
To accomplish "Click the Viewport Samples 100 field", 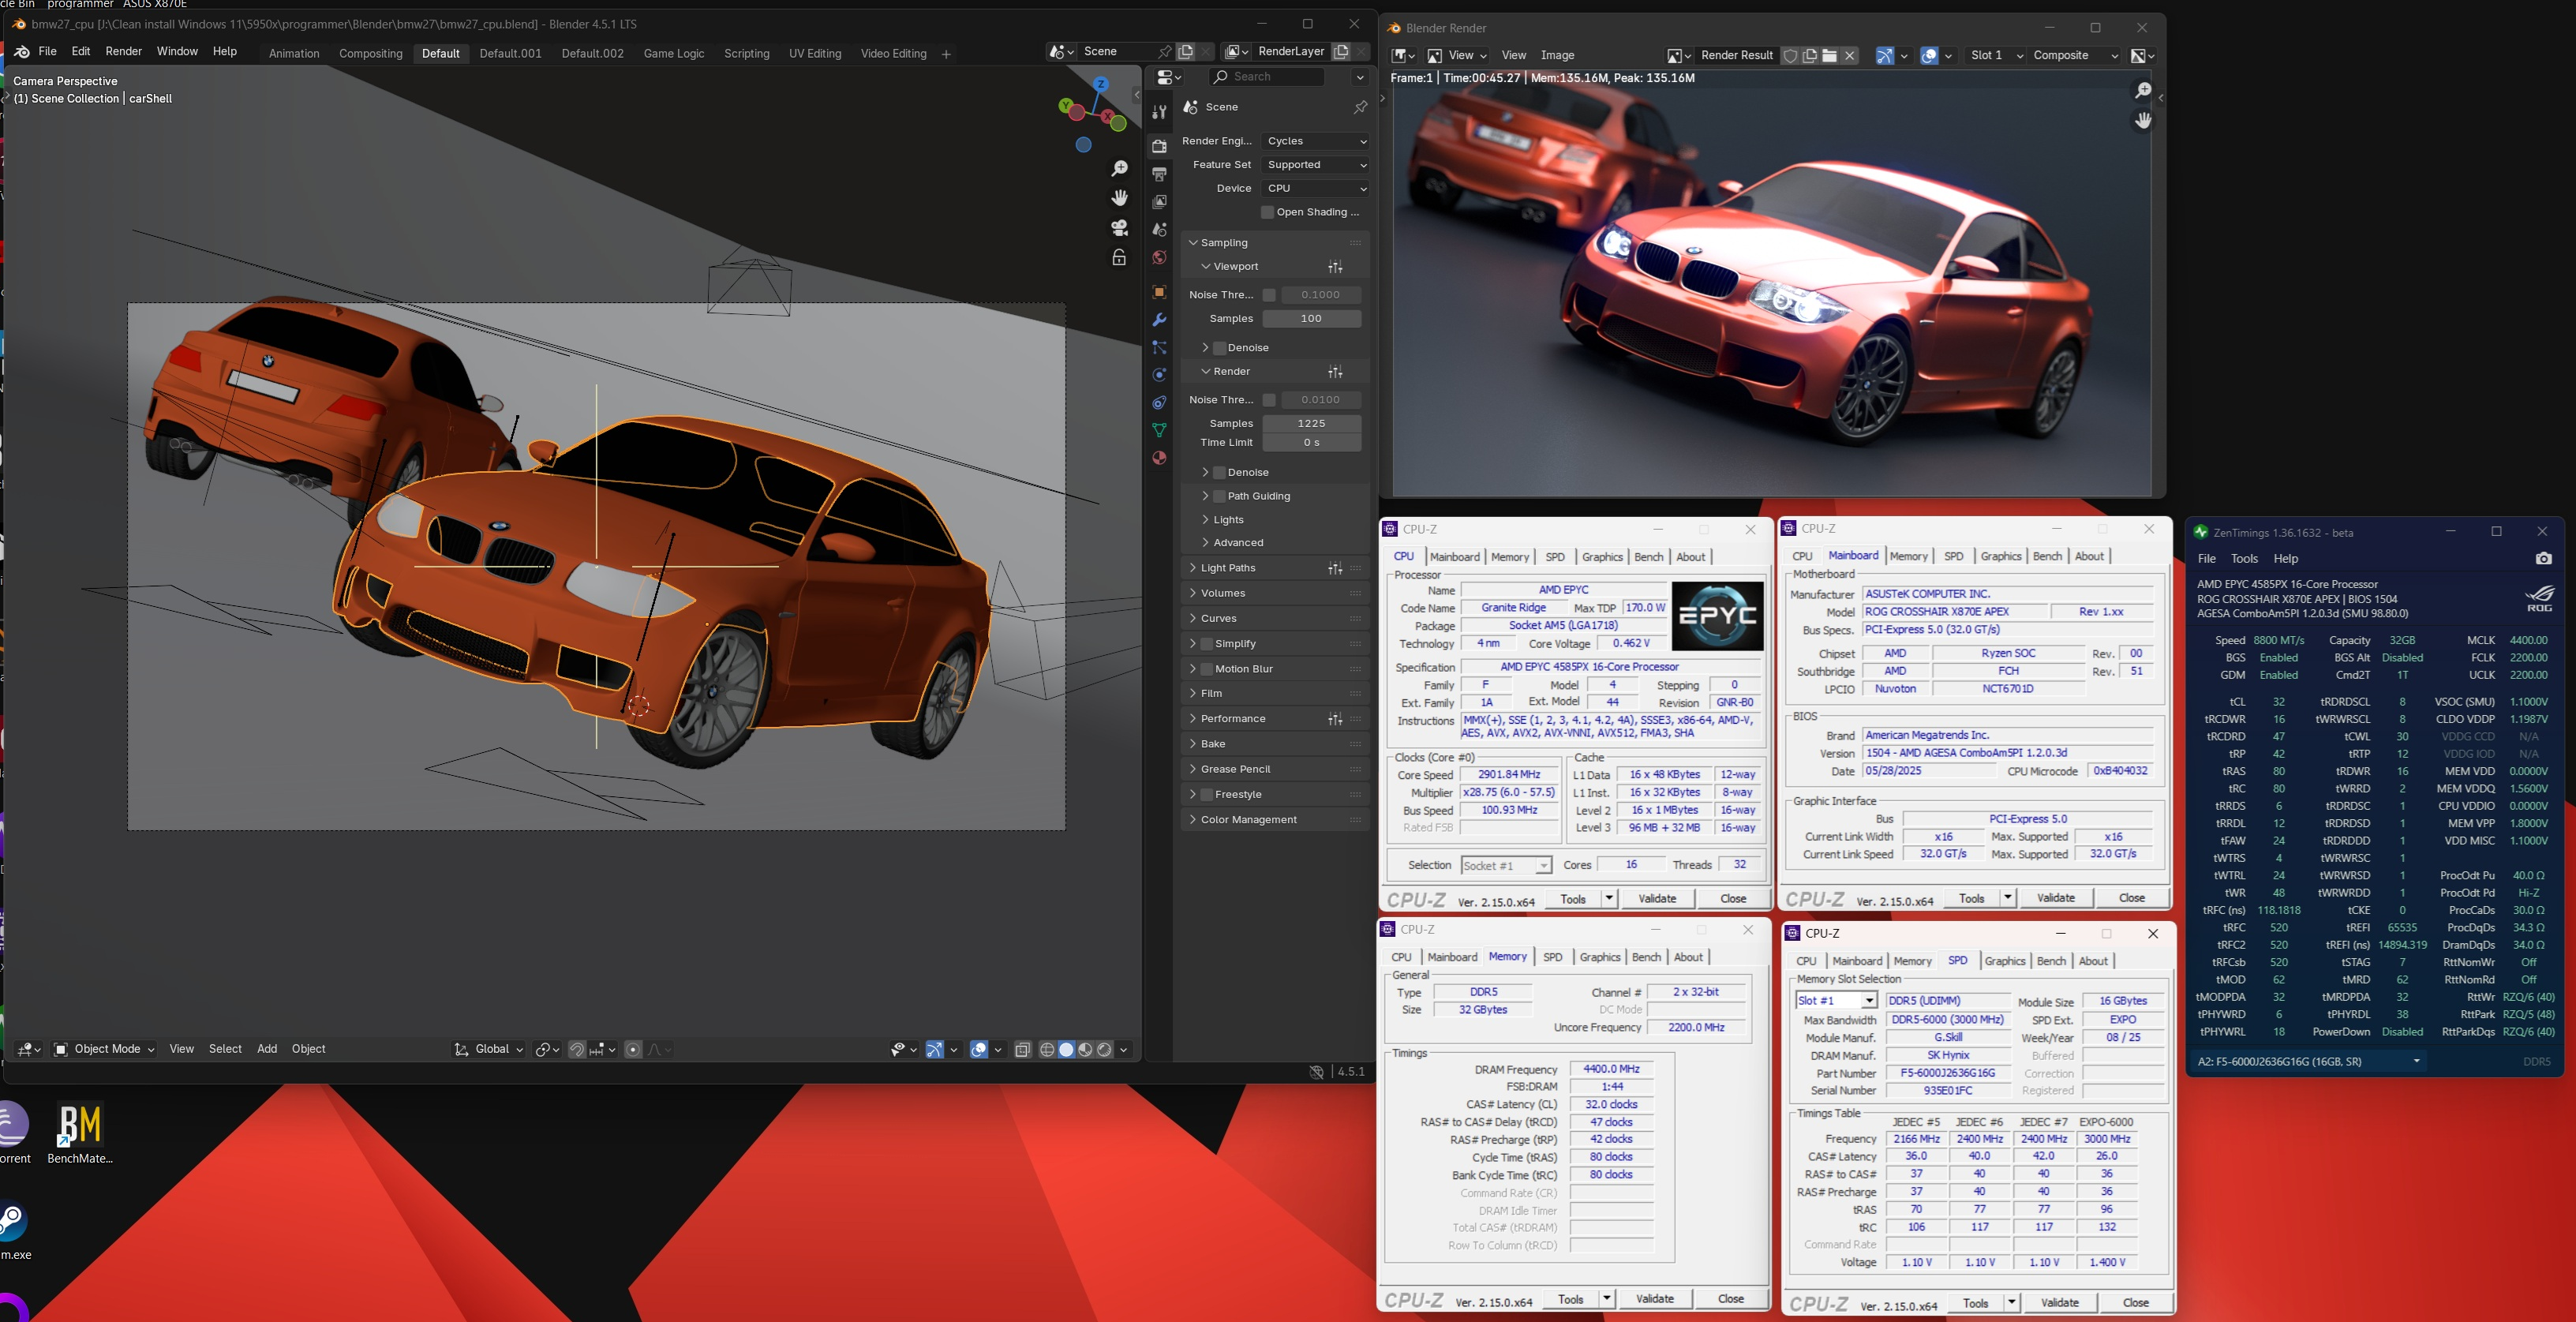I will click(1311, 319).
